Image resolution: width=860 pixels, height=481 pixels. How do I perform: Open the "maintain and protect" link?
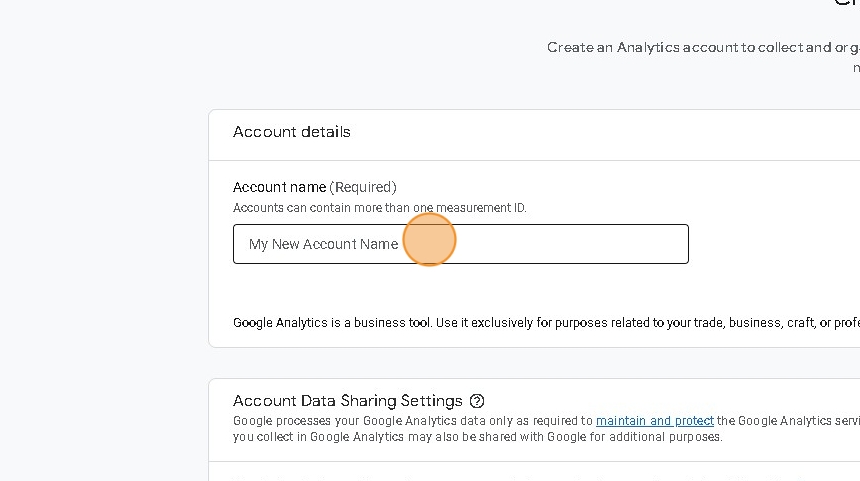[655, 421]
